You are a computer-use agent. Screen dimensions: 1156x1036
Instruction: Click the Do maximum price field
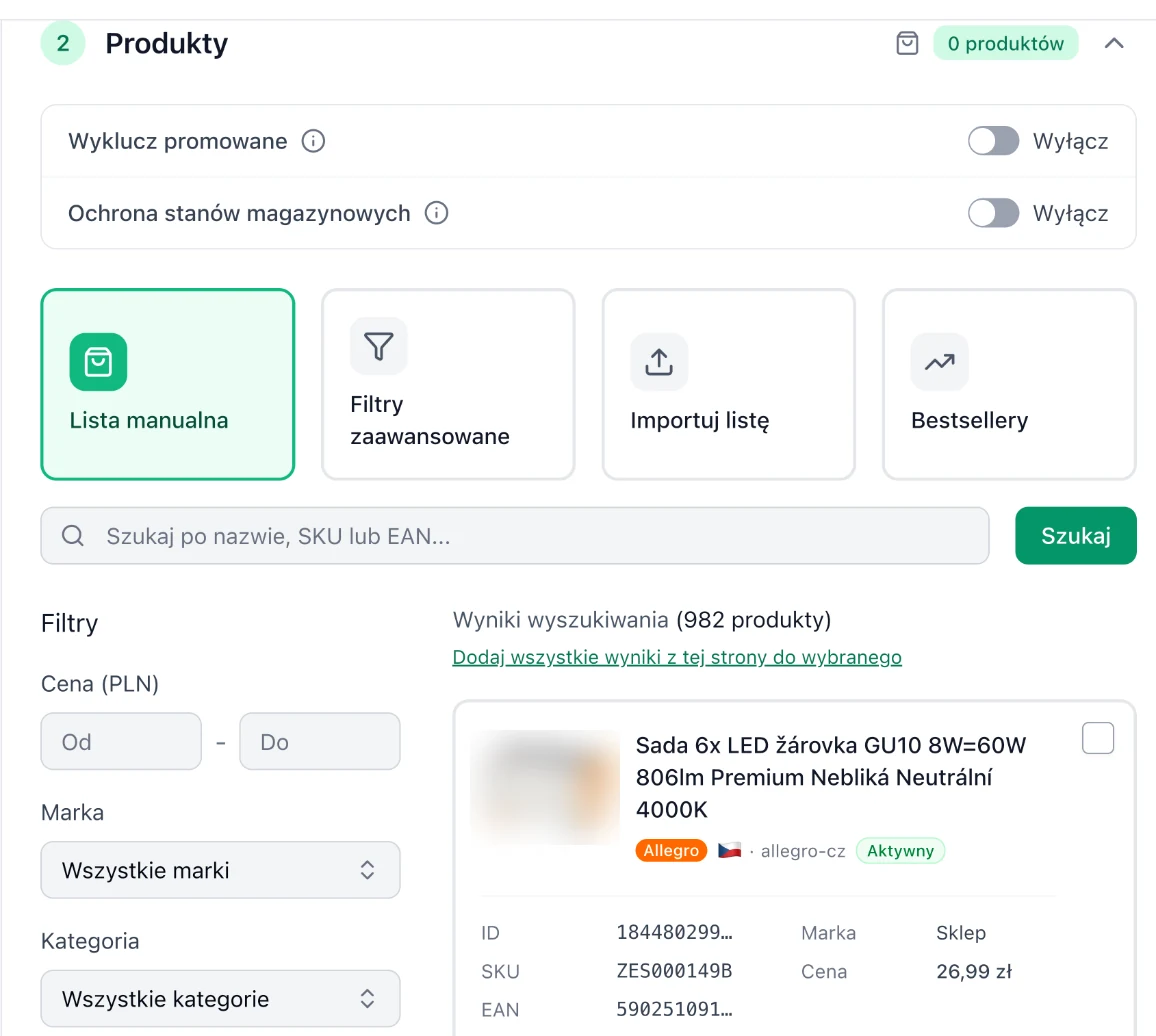[x=320, y=741]
